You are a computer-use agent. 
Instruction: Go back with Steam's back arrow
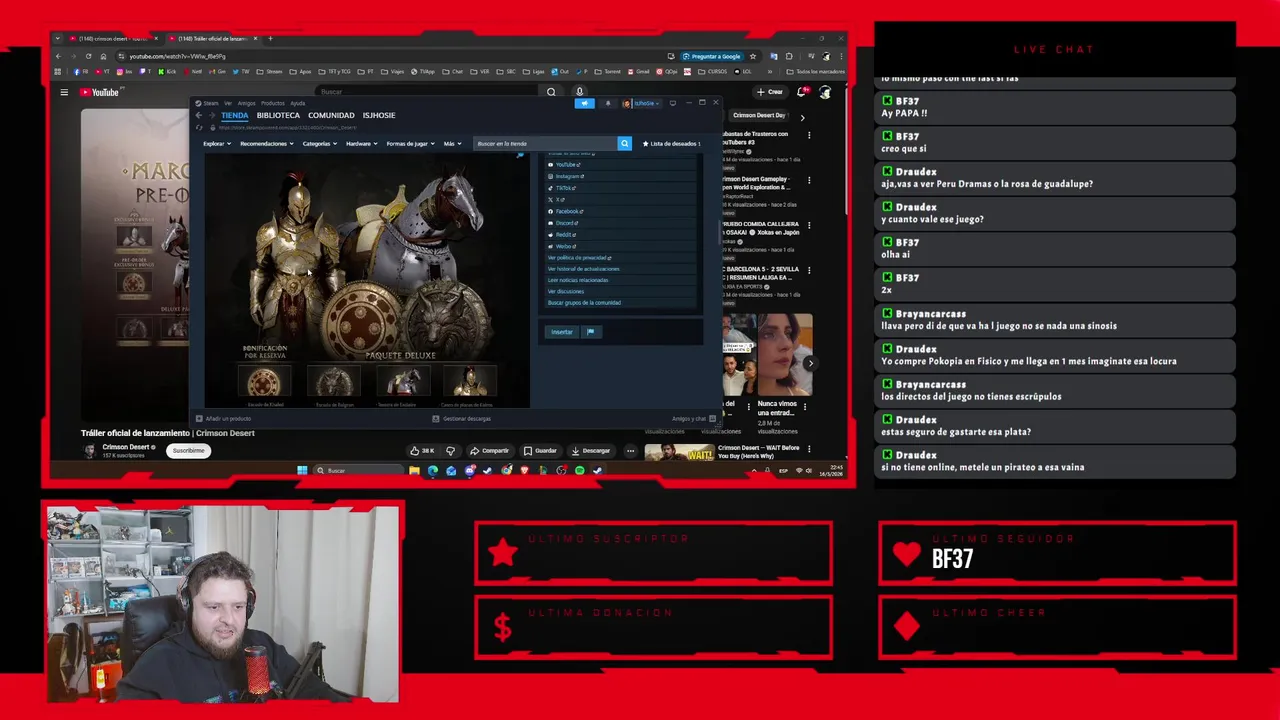(x=199, y=115)
